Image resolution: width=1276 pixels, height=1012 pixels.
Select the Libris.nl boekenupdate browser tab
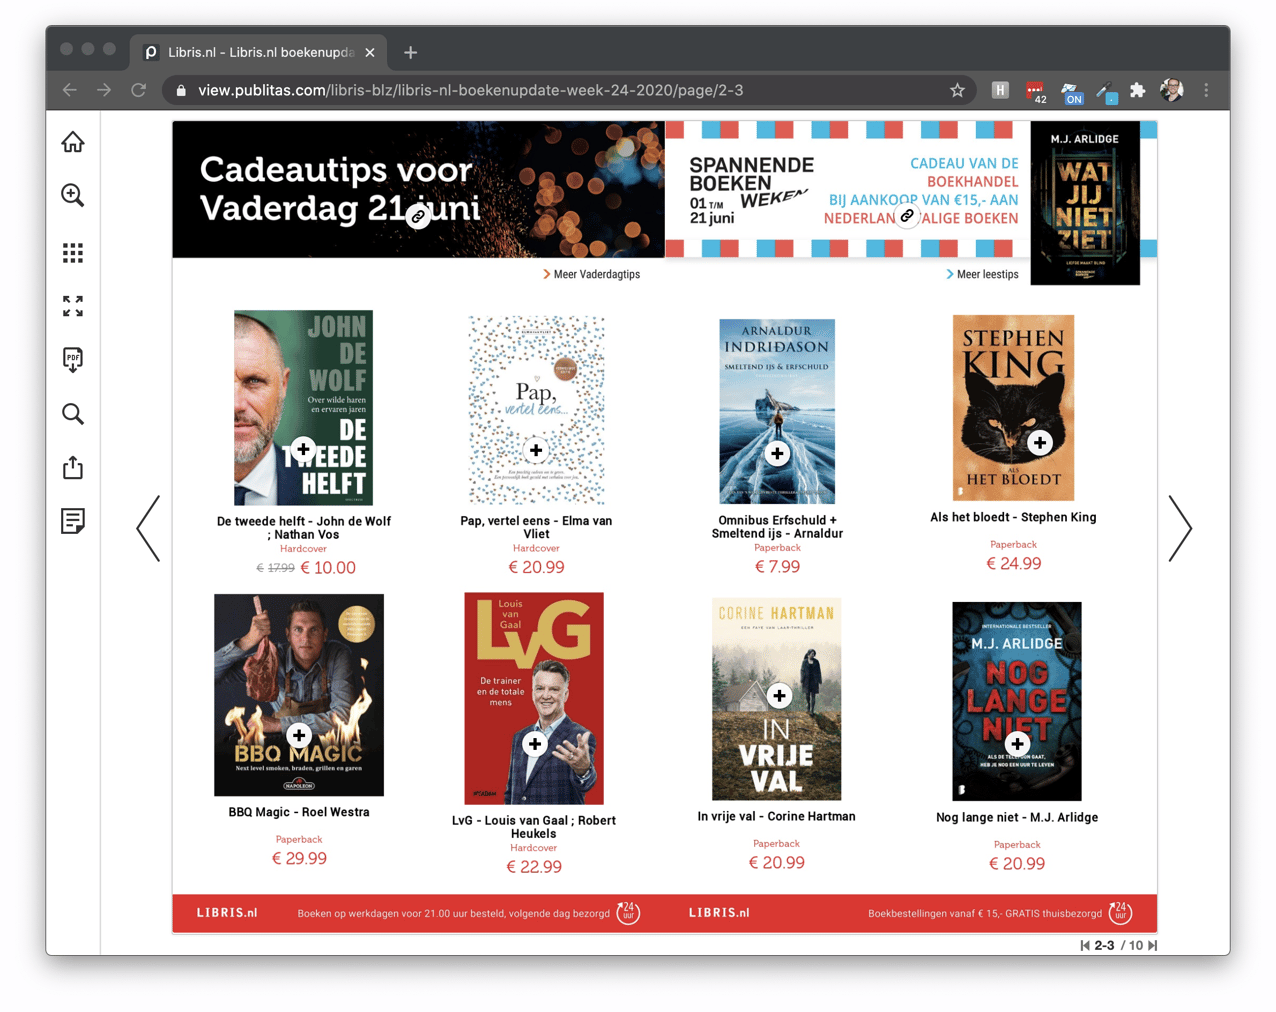[260, 52]
